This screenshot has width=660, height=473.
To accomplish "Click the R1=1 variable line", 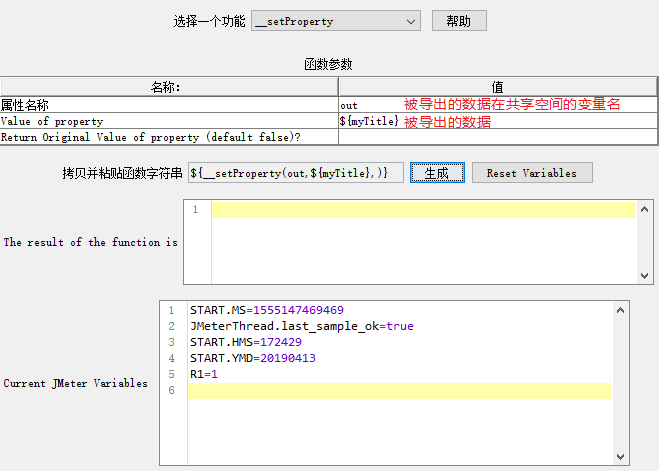I will click(x=204, y=374).
